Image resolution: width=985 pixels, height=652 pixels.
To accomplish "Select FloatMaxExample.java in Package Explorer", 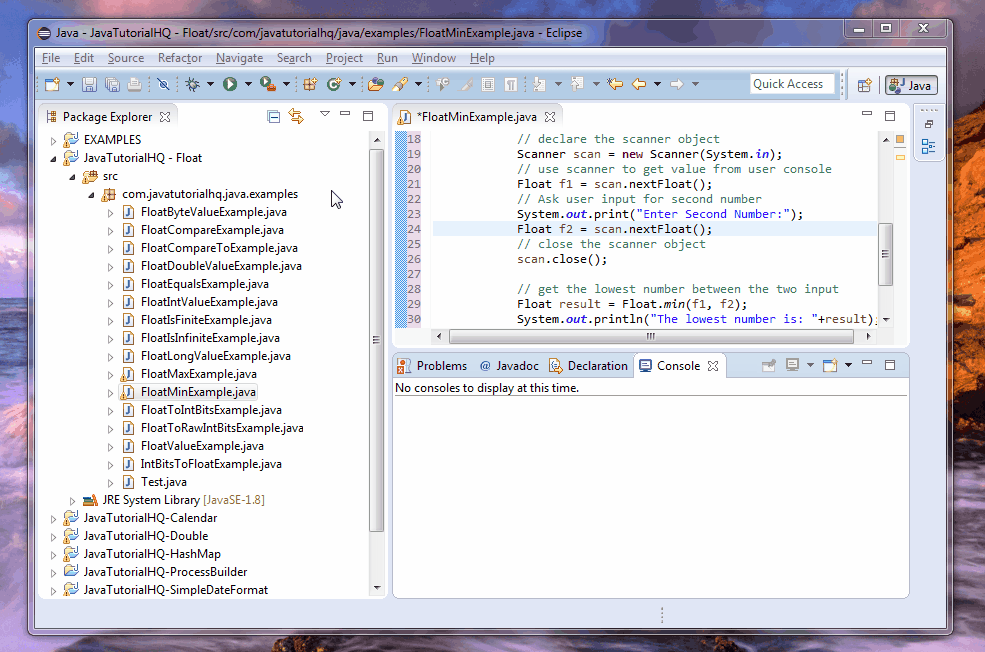I will click(x=198, y=373).
